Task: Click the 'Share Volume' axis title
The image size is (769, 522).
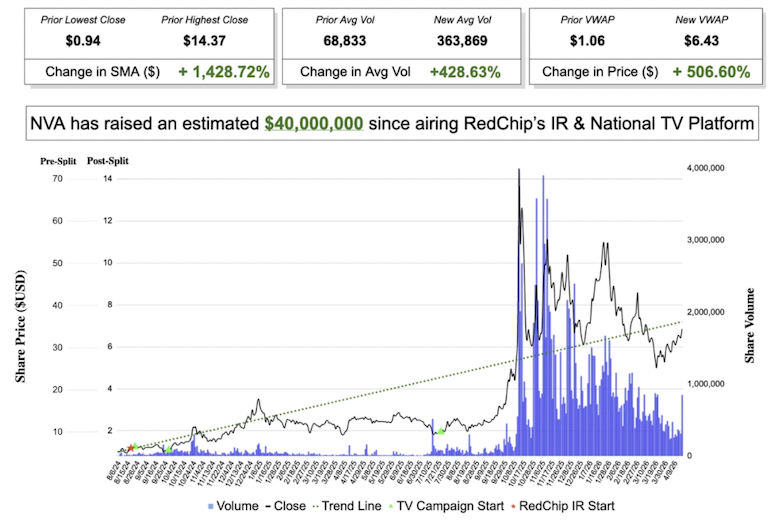Action: [x=749, y=326]
